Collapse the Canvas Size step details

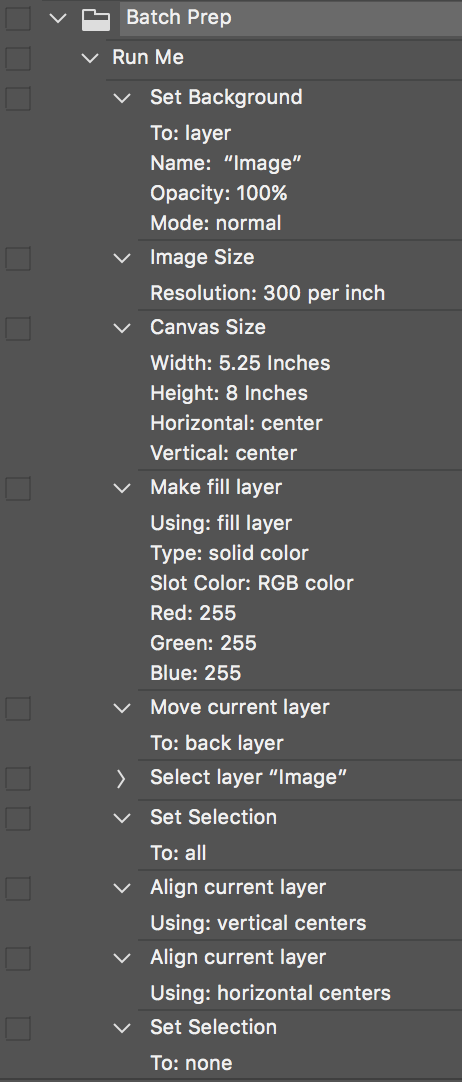[122, 328]
